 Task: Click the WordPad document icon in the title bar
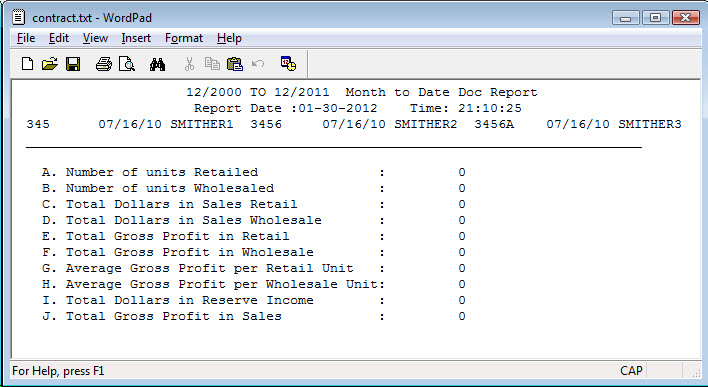coord(19,17)
